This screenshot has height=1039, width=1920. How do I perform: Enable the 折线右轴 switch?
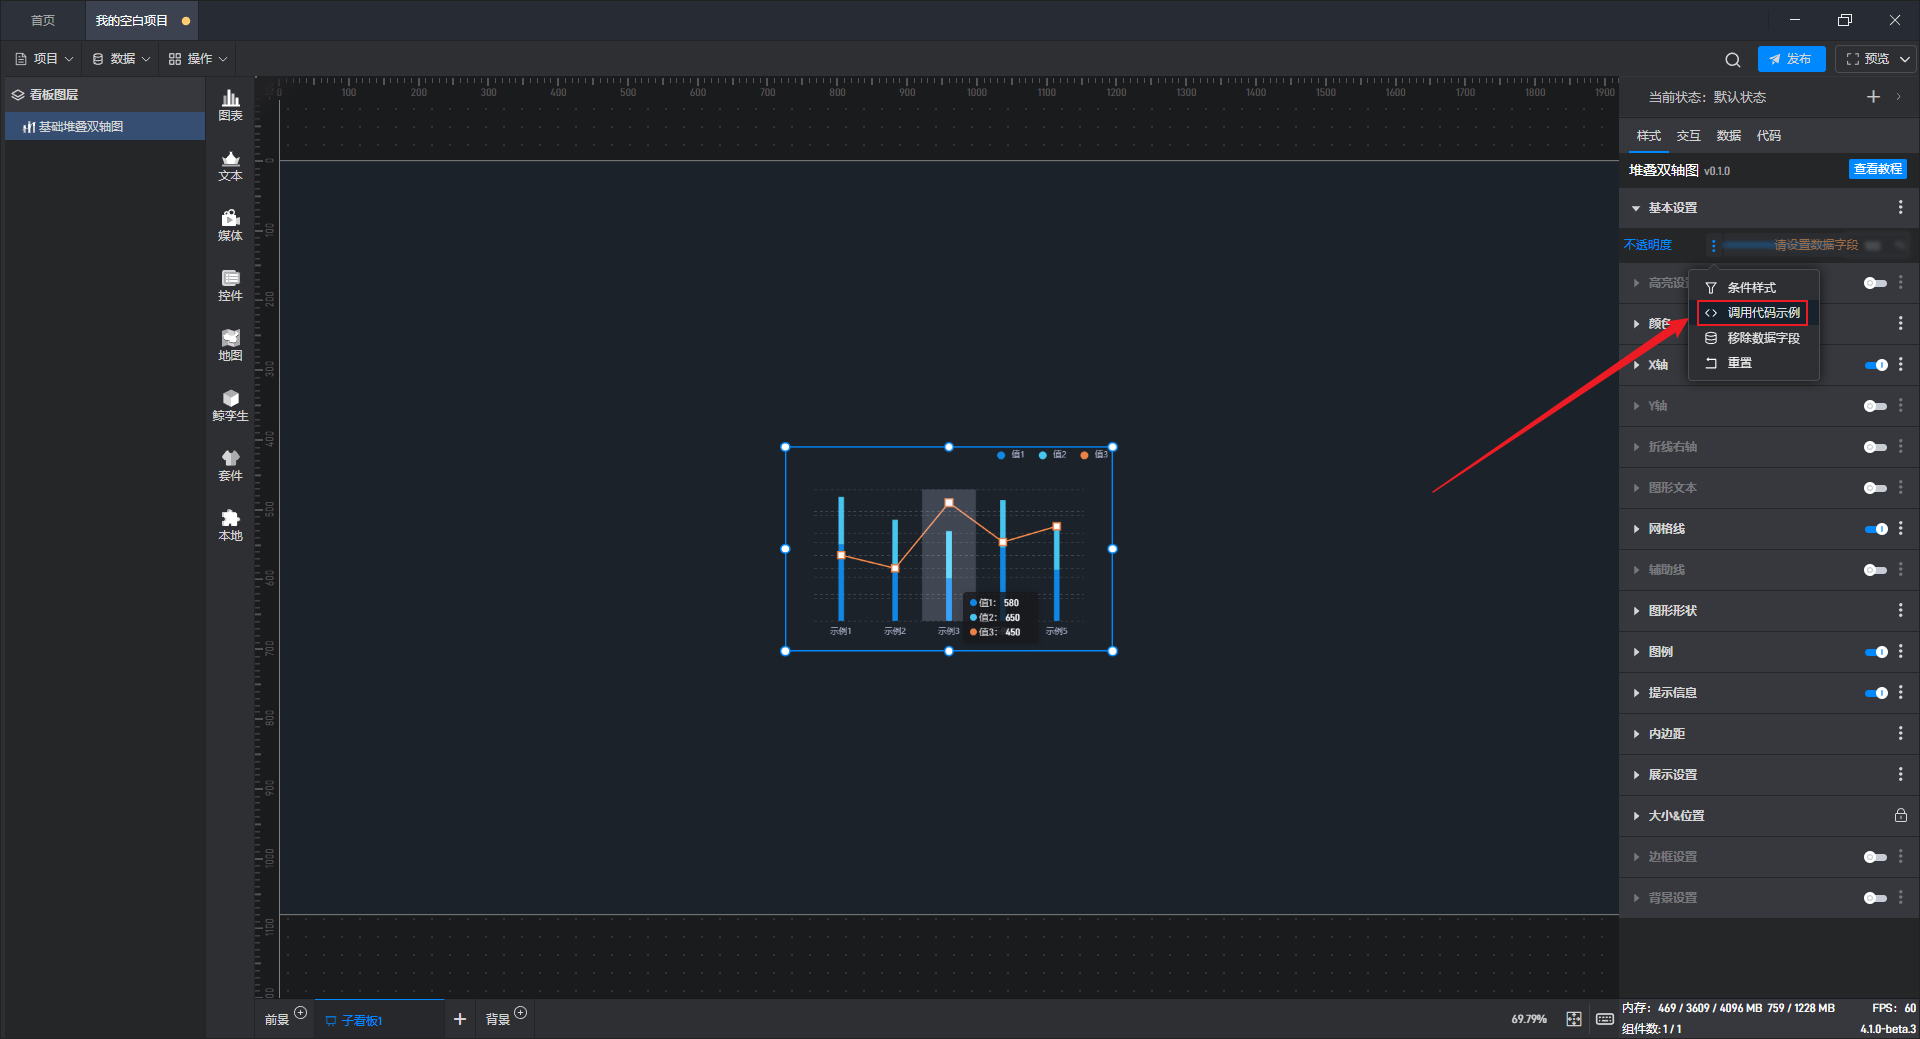coord(1875,447)
